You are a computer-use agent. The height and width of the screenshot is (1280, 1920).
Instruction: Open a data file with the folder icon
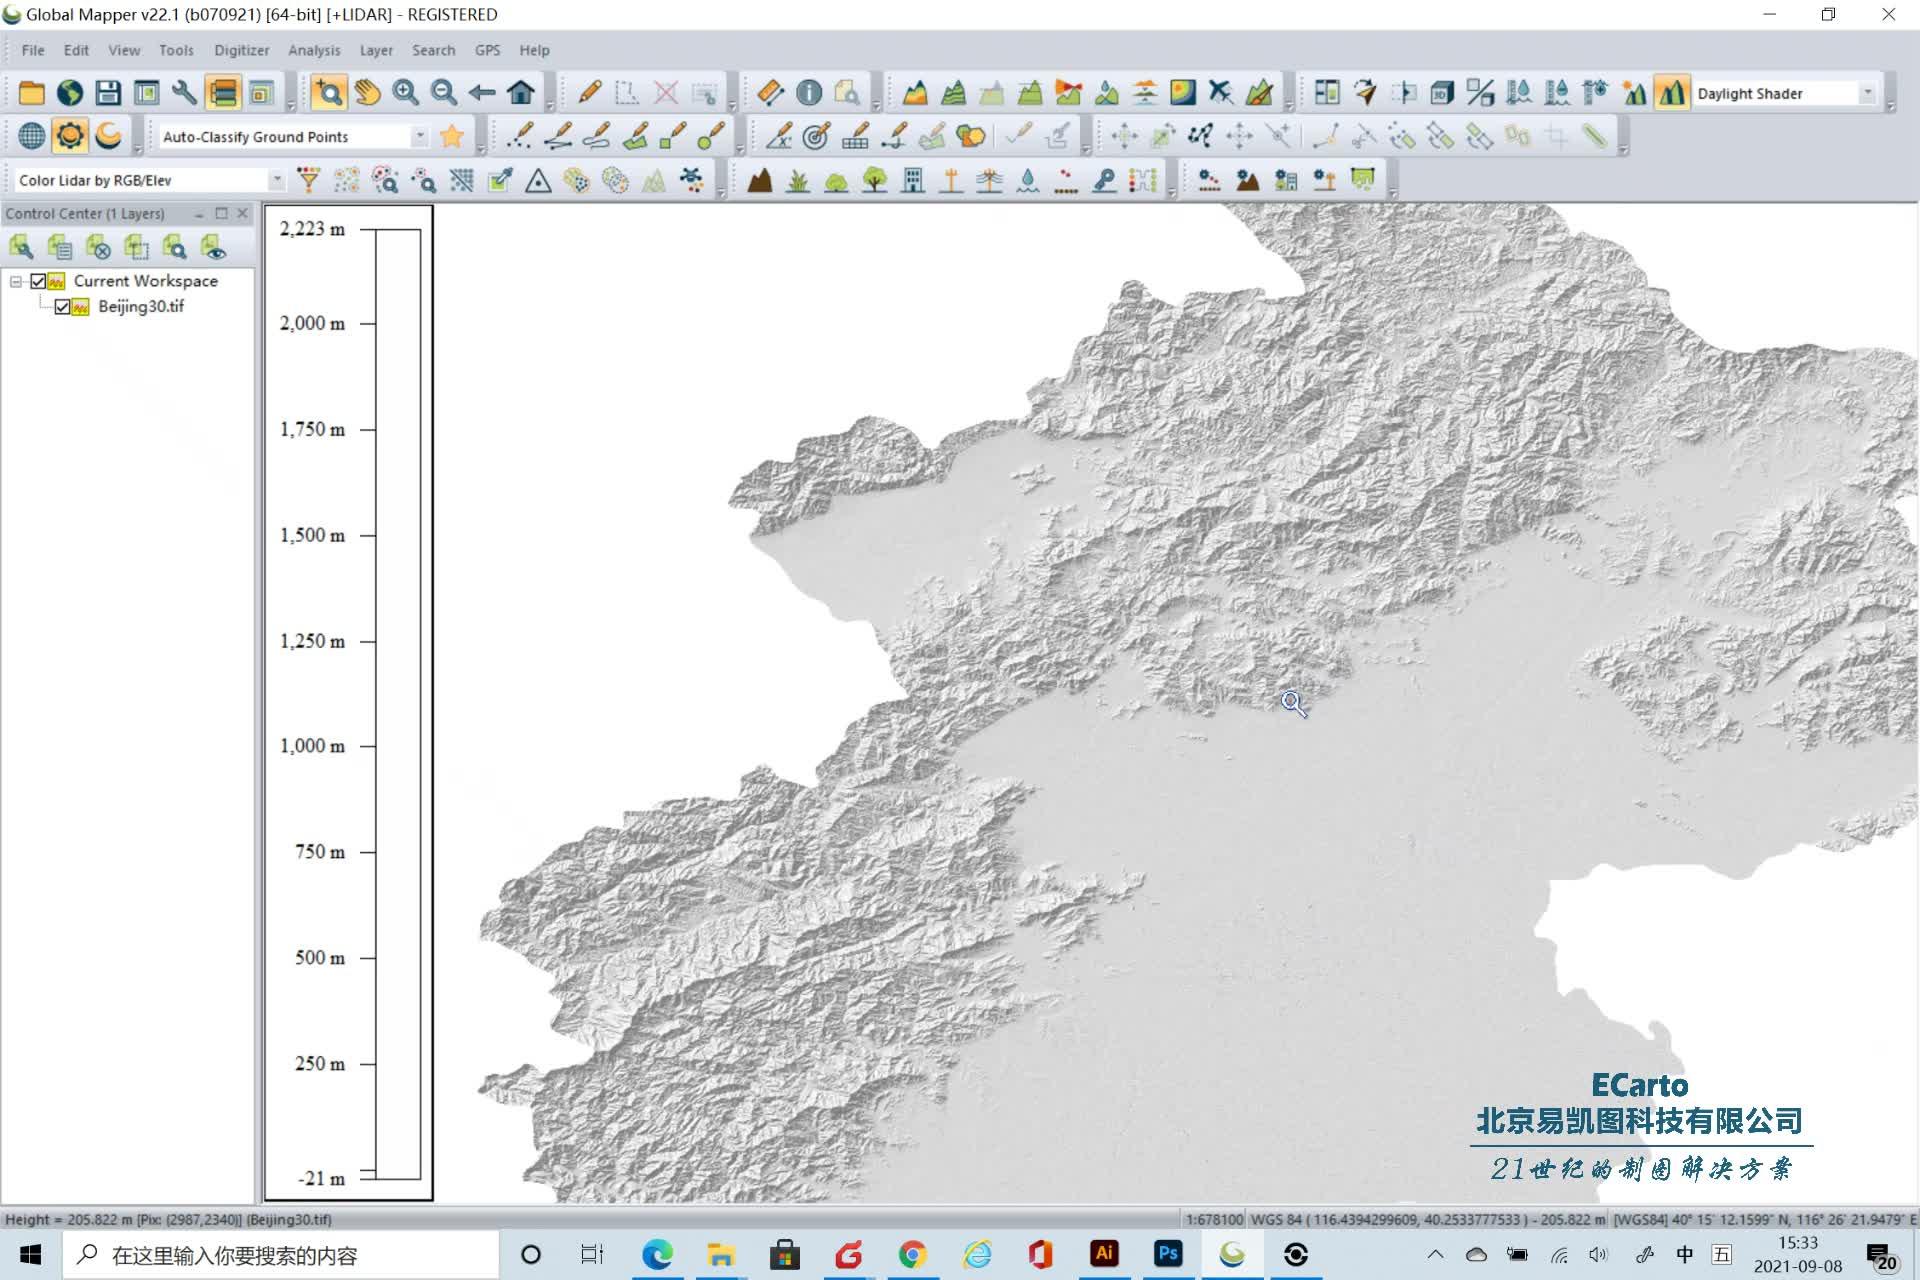point(31,93)
